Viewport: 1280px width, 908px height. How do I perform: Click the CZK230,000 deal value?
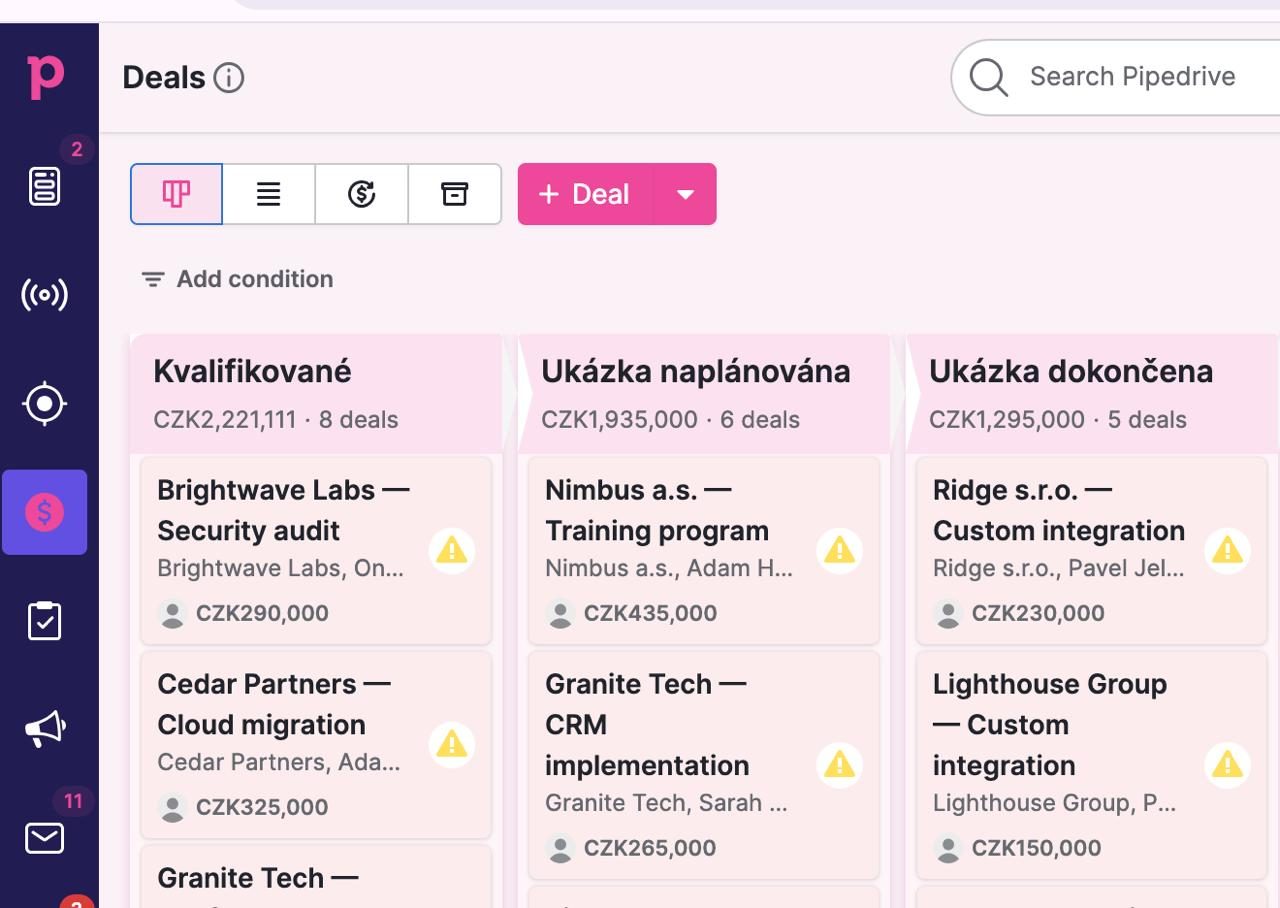[x=1038, y=613]
